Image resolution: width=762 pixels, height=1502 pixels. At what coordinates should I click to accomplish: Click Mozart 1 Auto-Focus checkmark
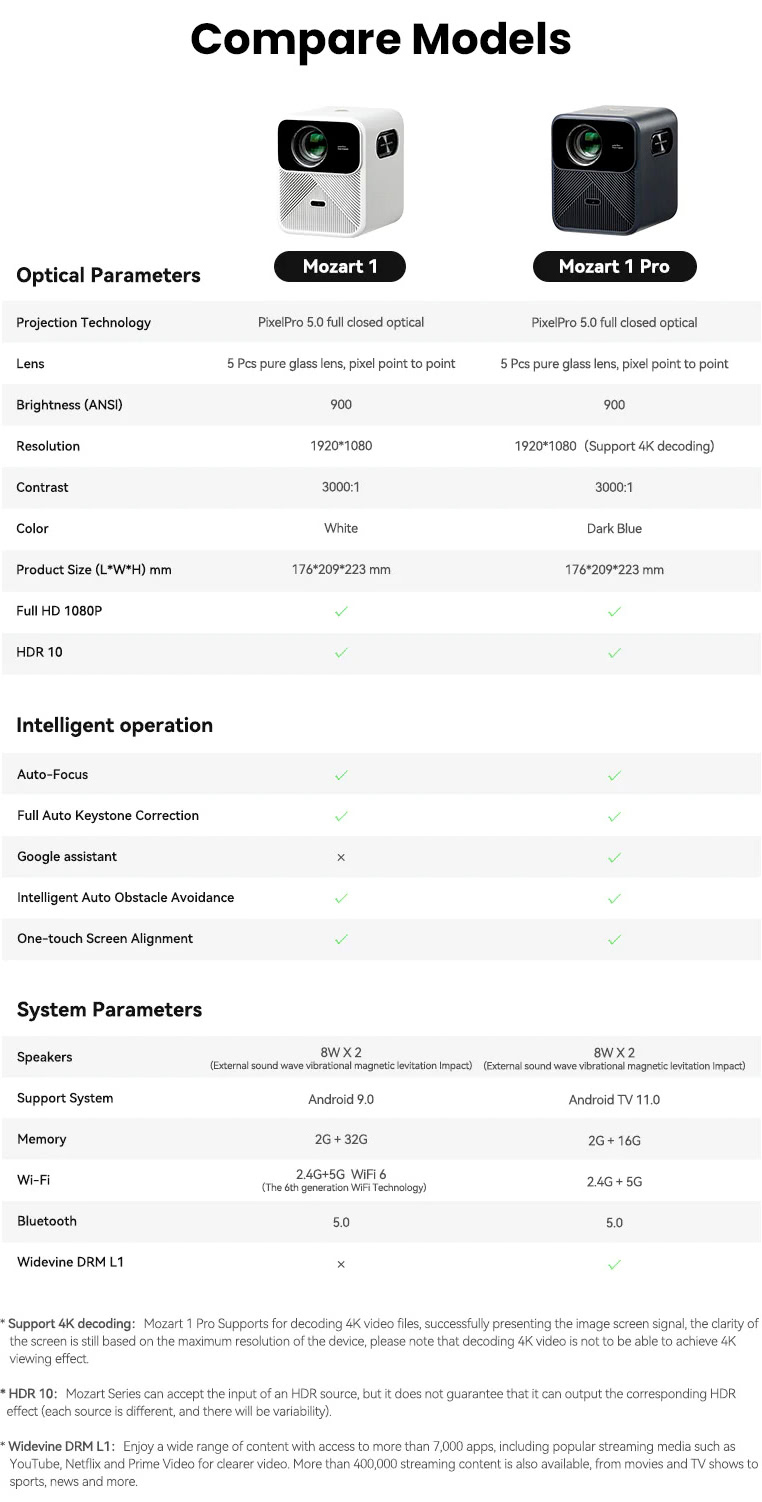pos(341,775)
